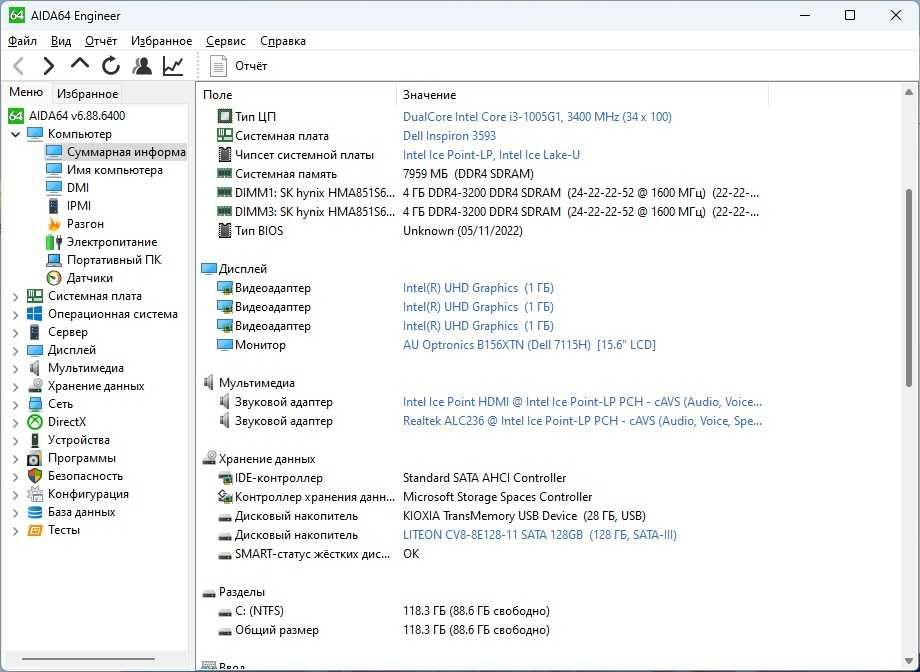
Task: Click the battery icon next to Электропитание
Action: 54,242
